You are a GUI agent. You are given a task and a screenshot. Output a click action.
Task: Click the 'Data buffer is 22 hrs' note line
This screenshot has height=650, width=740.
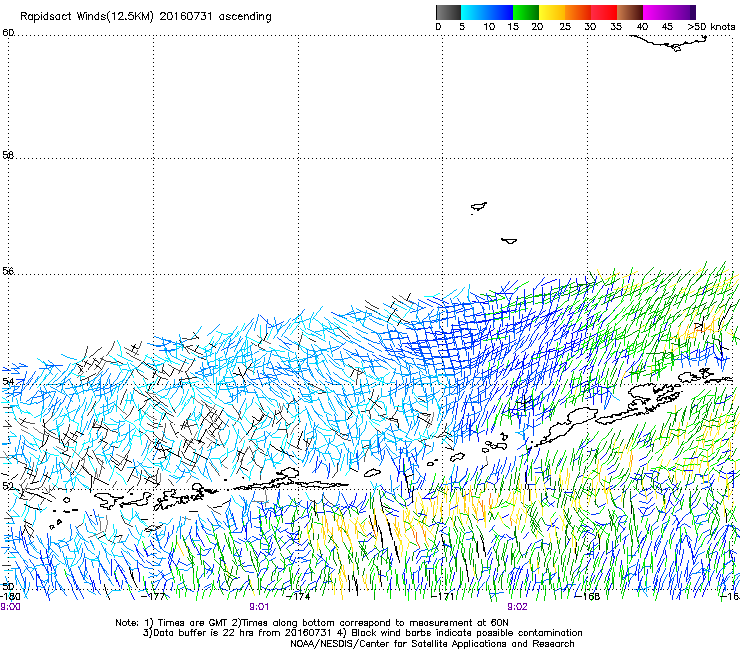(362, 633)
